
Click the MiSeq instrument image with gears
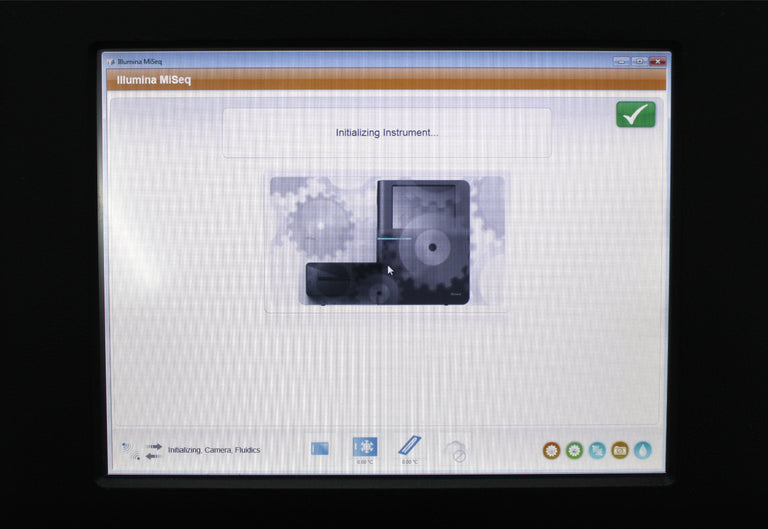tap(387, 241)
